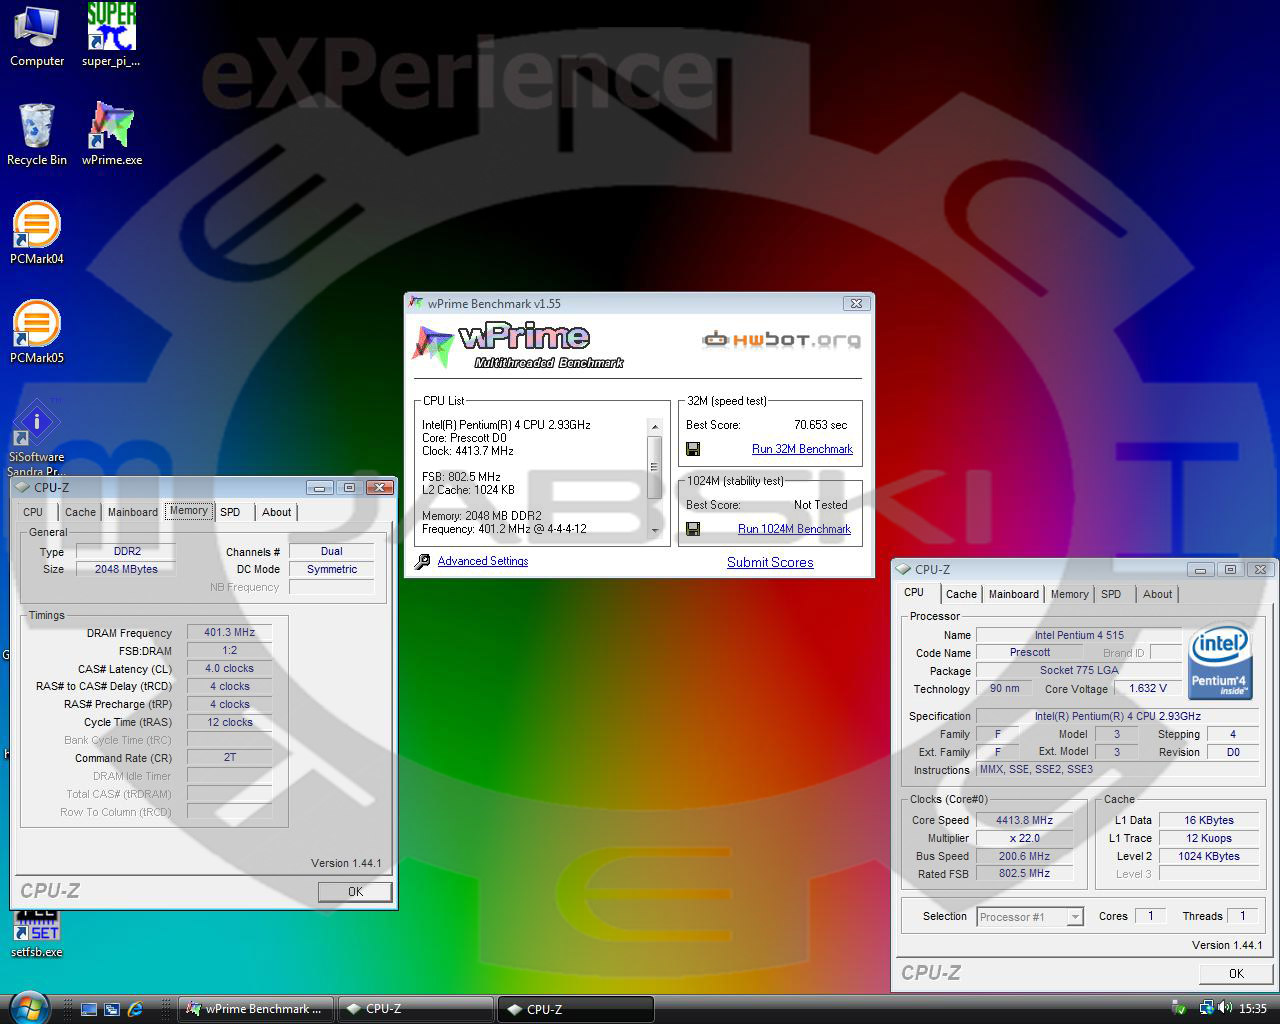Click the taskbar clock showing 15:35
Viewport: 1280px width, 1024px height.
[x=1252, y=1009]
